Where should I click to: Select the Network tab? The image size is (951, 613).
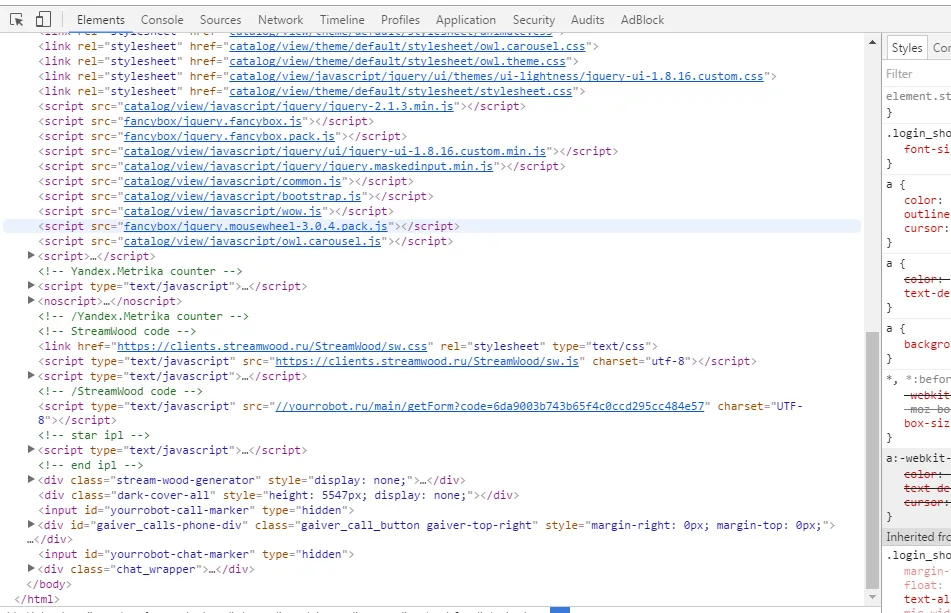tap(280, 20)
